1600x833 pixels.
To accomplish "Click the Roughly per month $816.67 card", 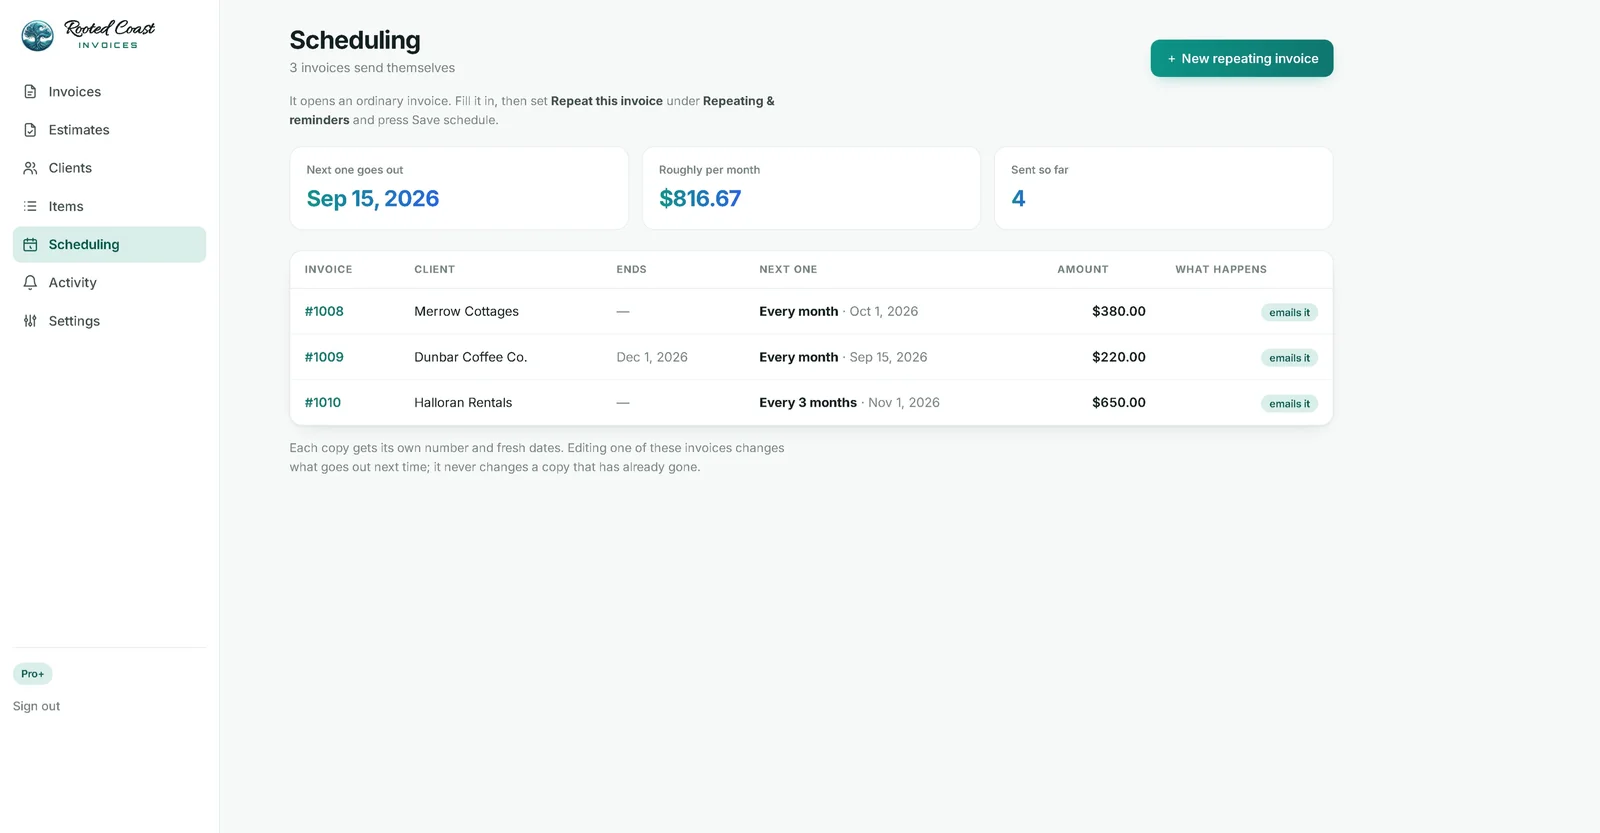I will click(x=811, y=188).
